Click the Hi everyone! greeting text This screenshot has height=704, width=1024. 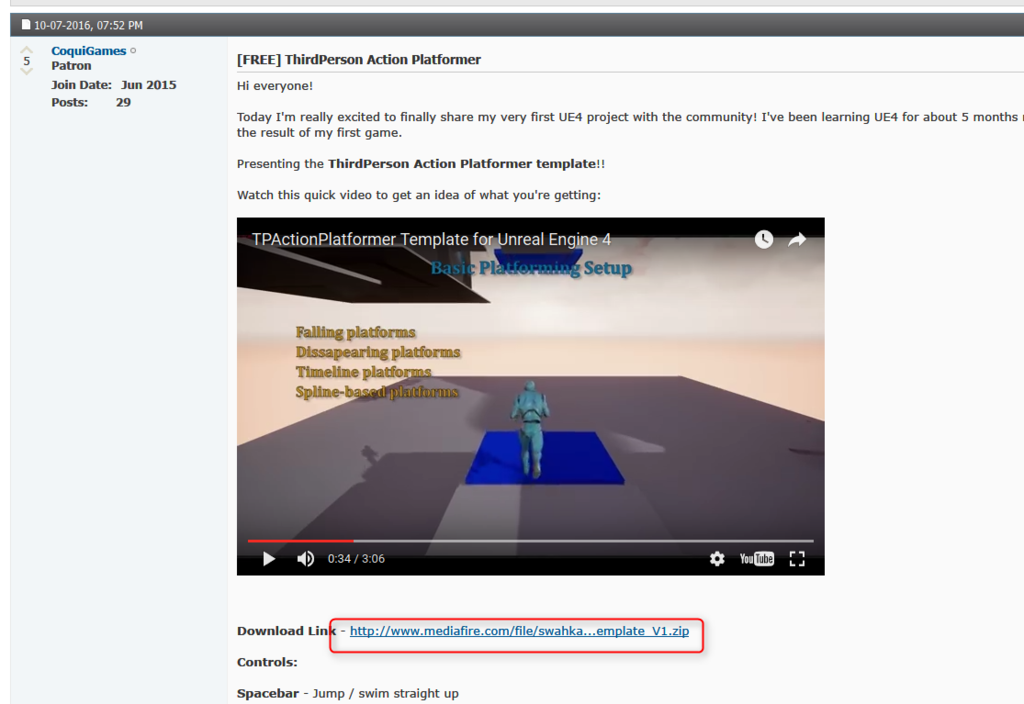[275, 86]
